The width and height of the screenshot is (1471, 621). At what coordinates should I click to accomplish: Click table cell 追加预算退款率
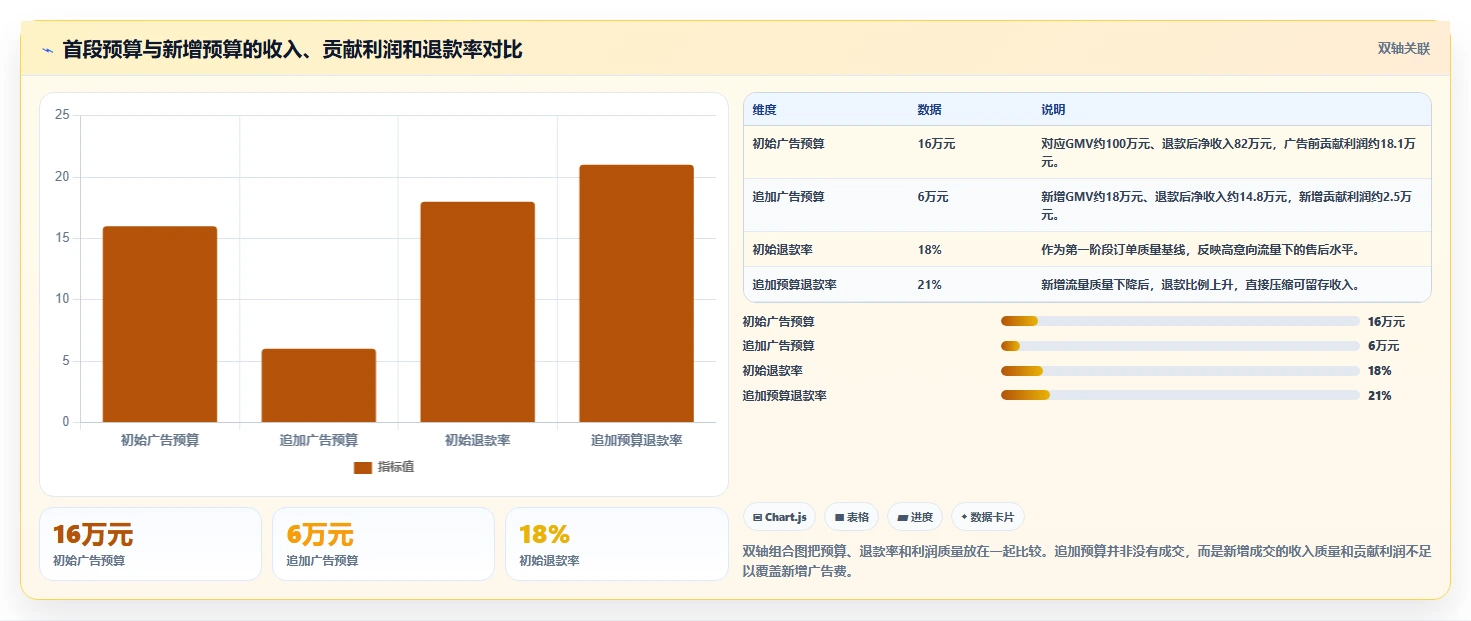click(x=795, y=285)
